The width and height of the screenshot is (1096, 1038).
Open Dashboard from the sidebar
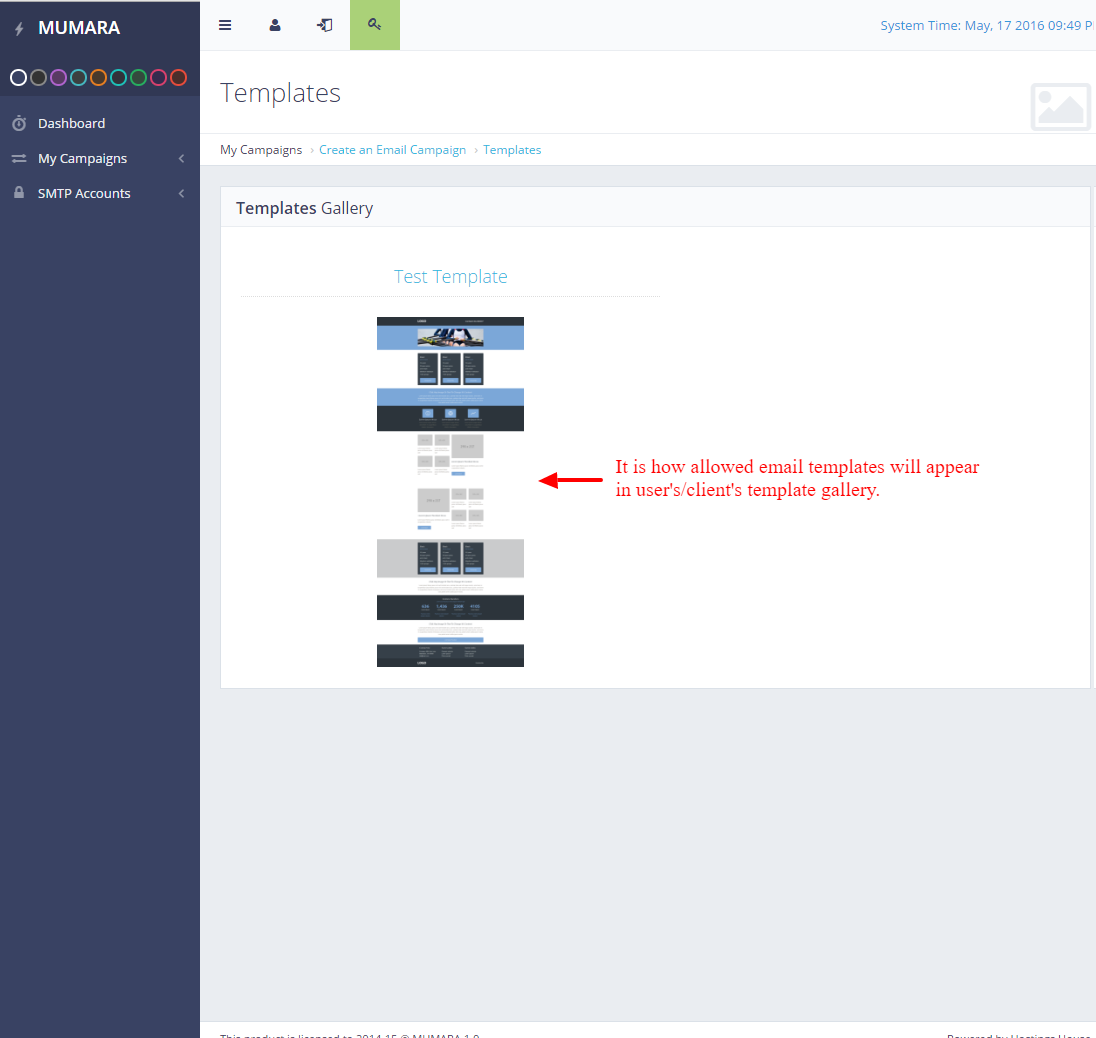[x=71, y=124]
